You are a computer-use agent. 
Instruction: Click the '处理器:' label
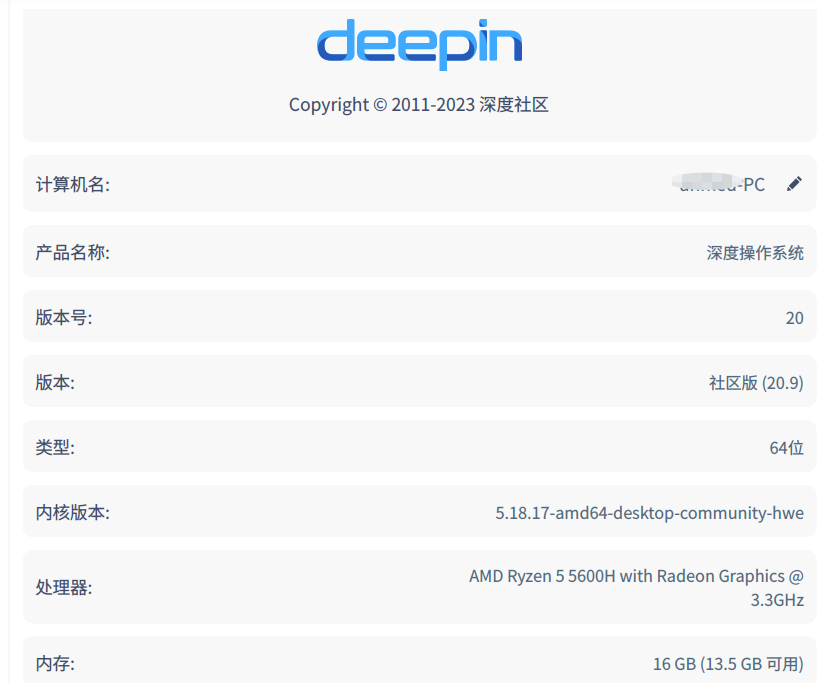64,588
